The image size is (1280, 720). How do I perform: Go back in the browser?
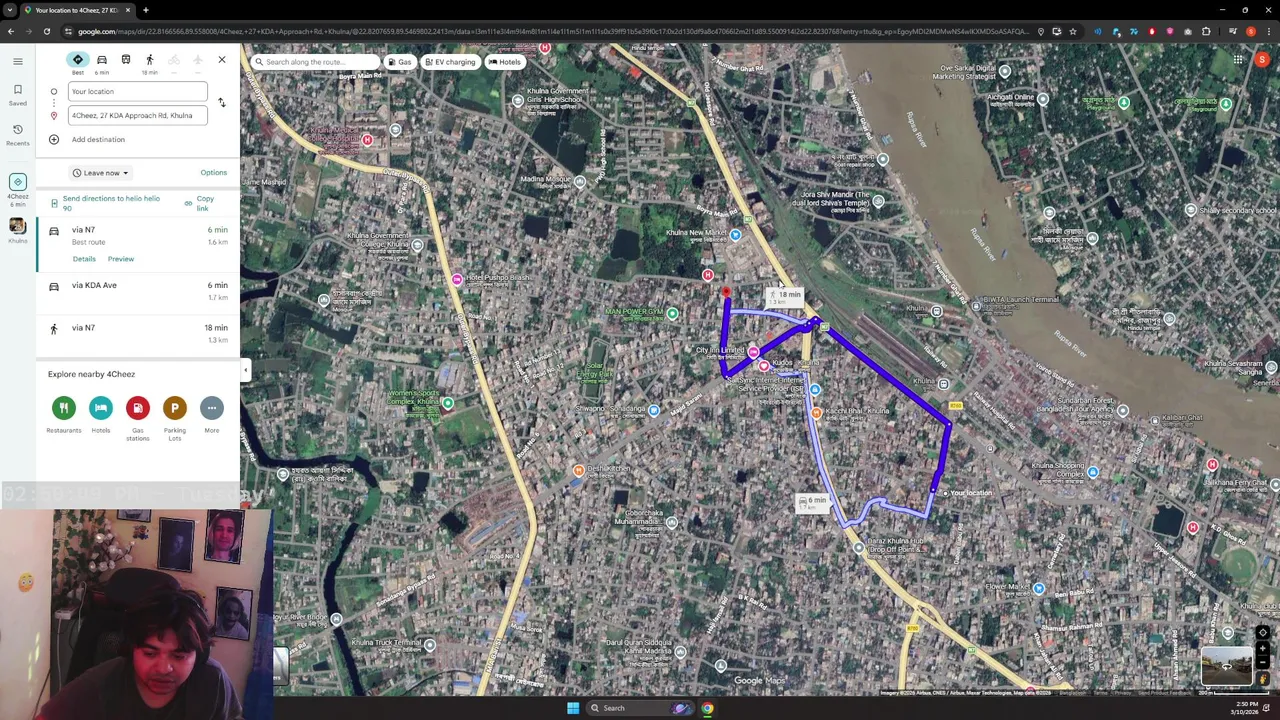10,32
